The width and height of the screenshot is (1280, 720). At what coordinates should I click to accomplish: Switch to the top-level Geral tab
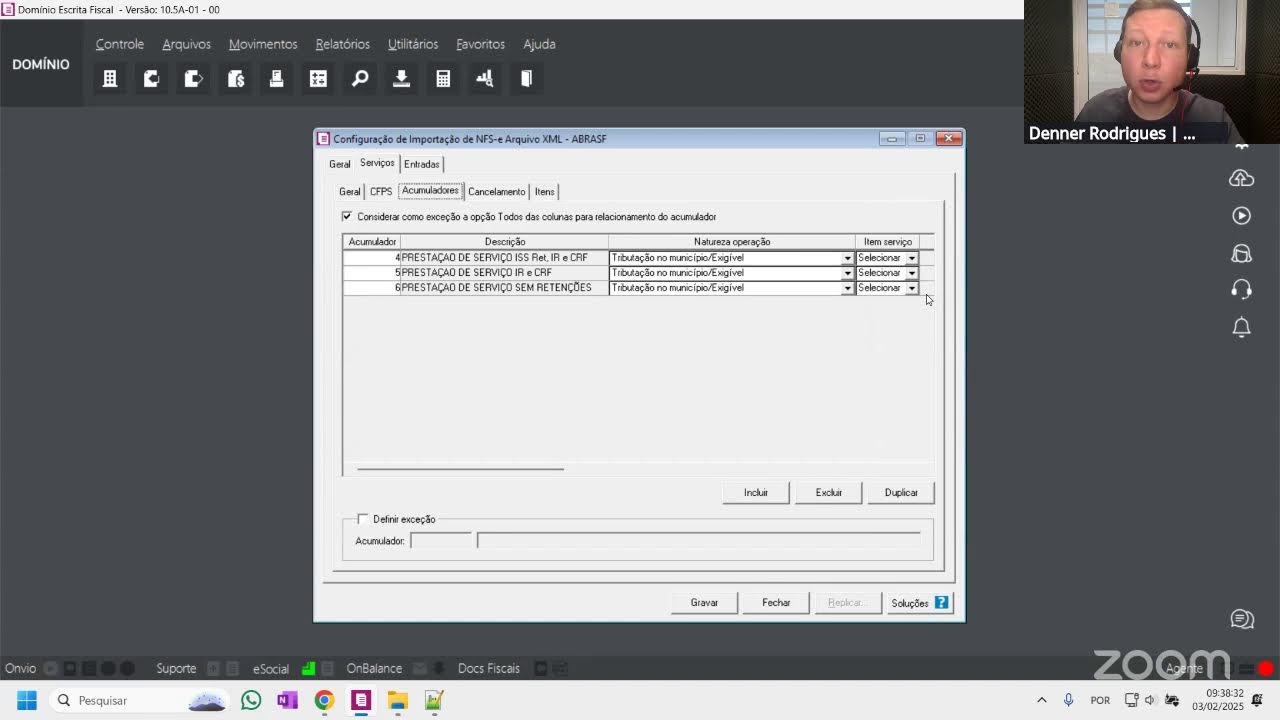click(340, 164)
